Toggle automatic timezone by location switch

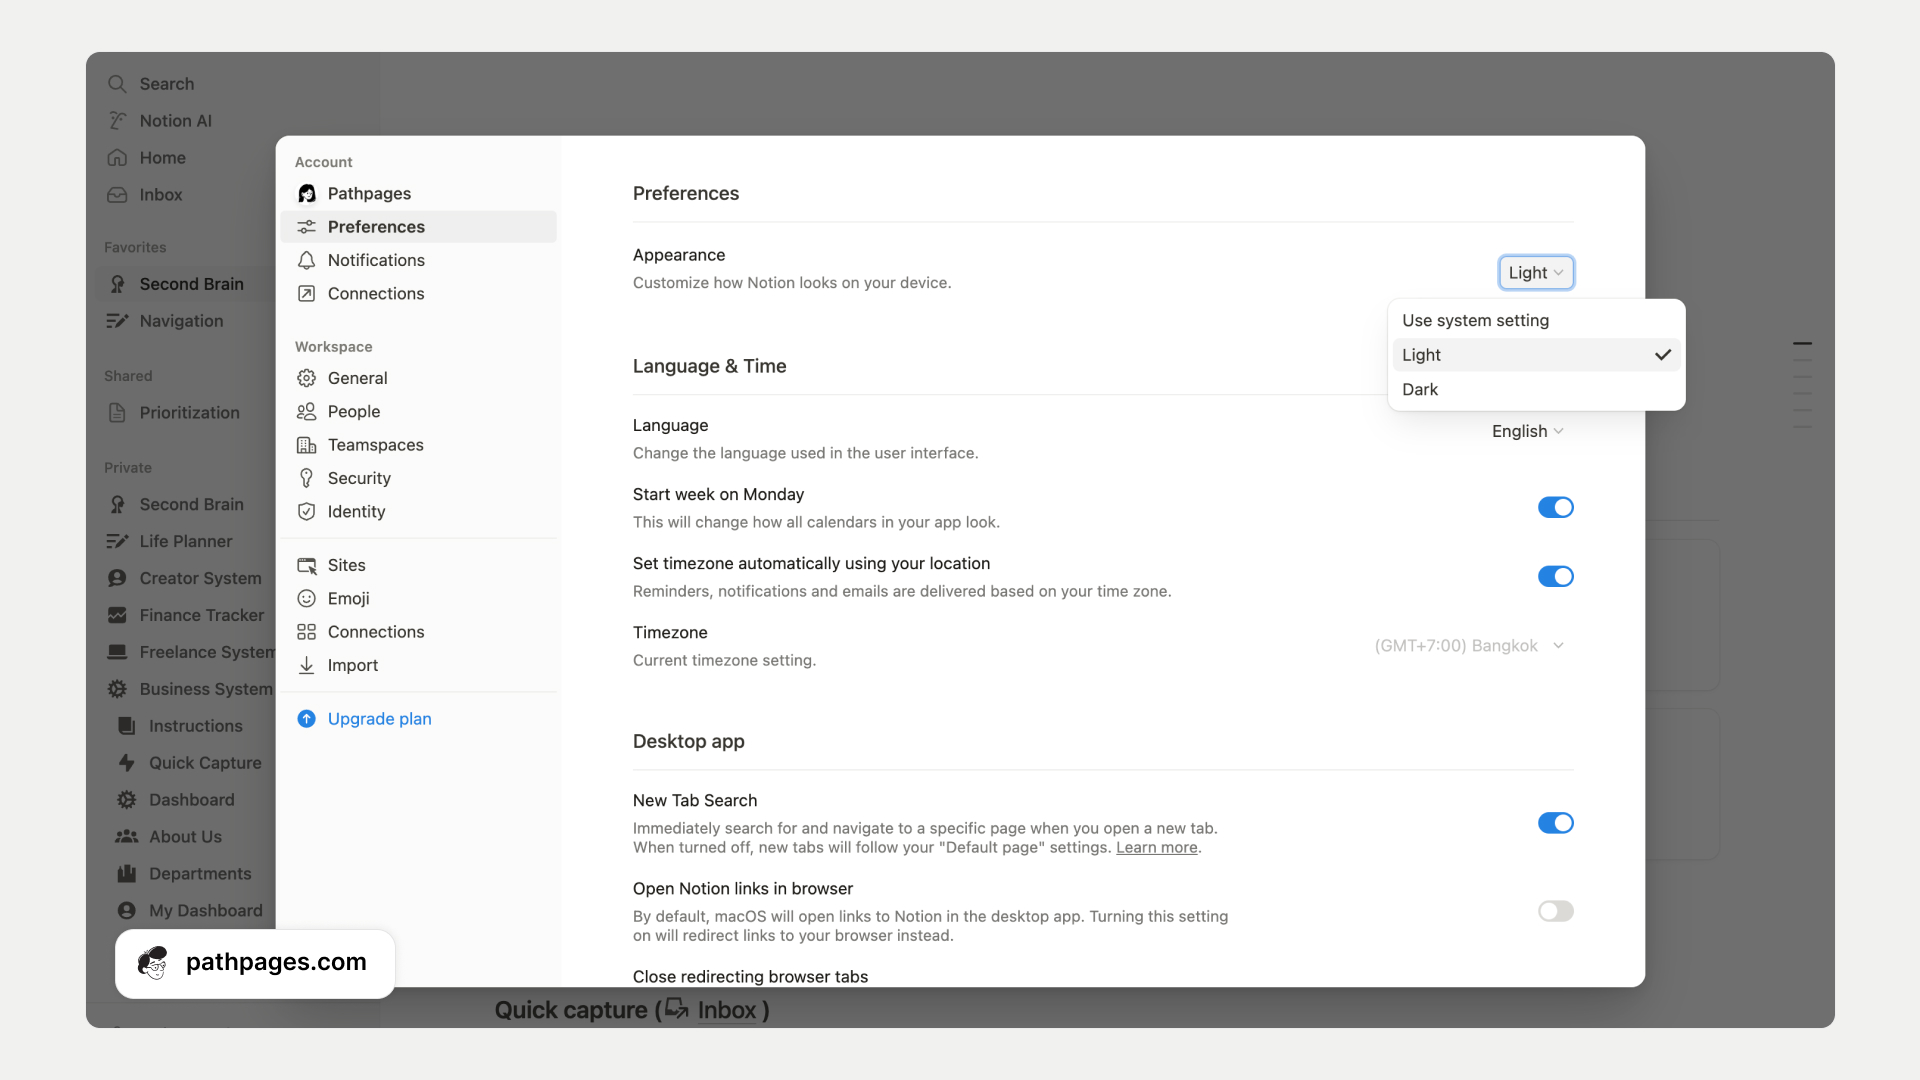pos(1555,577)
